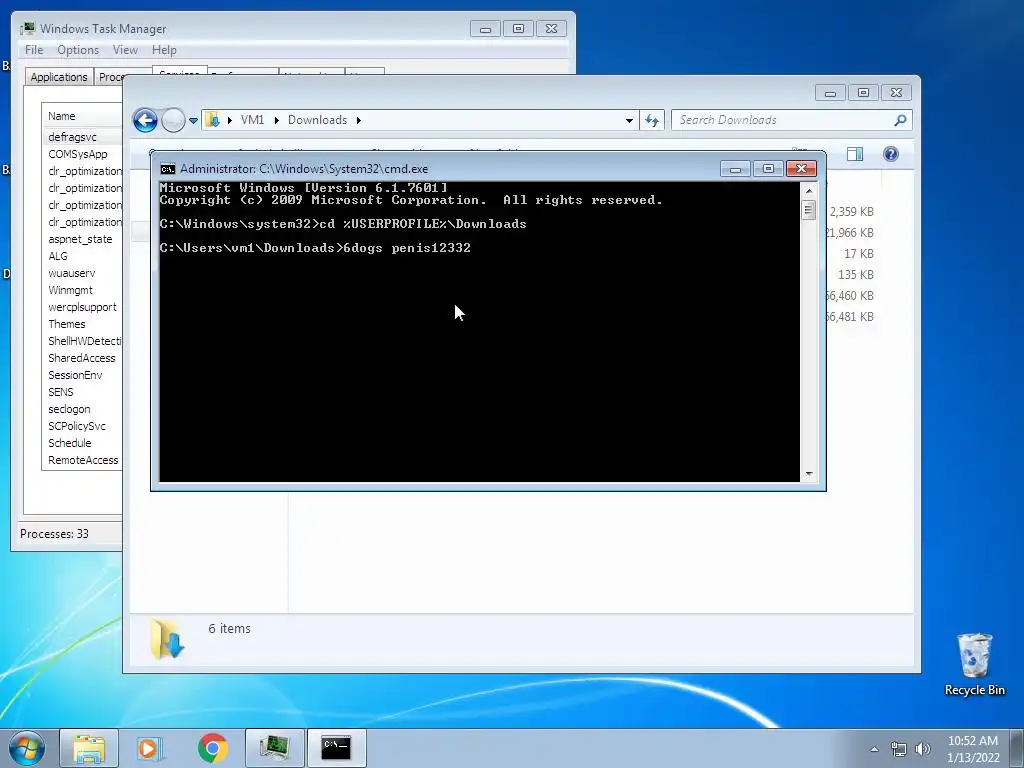Select RemoteAccess service row
This screenshot has width=1024, height=768.
tap(82, 460)
